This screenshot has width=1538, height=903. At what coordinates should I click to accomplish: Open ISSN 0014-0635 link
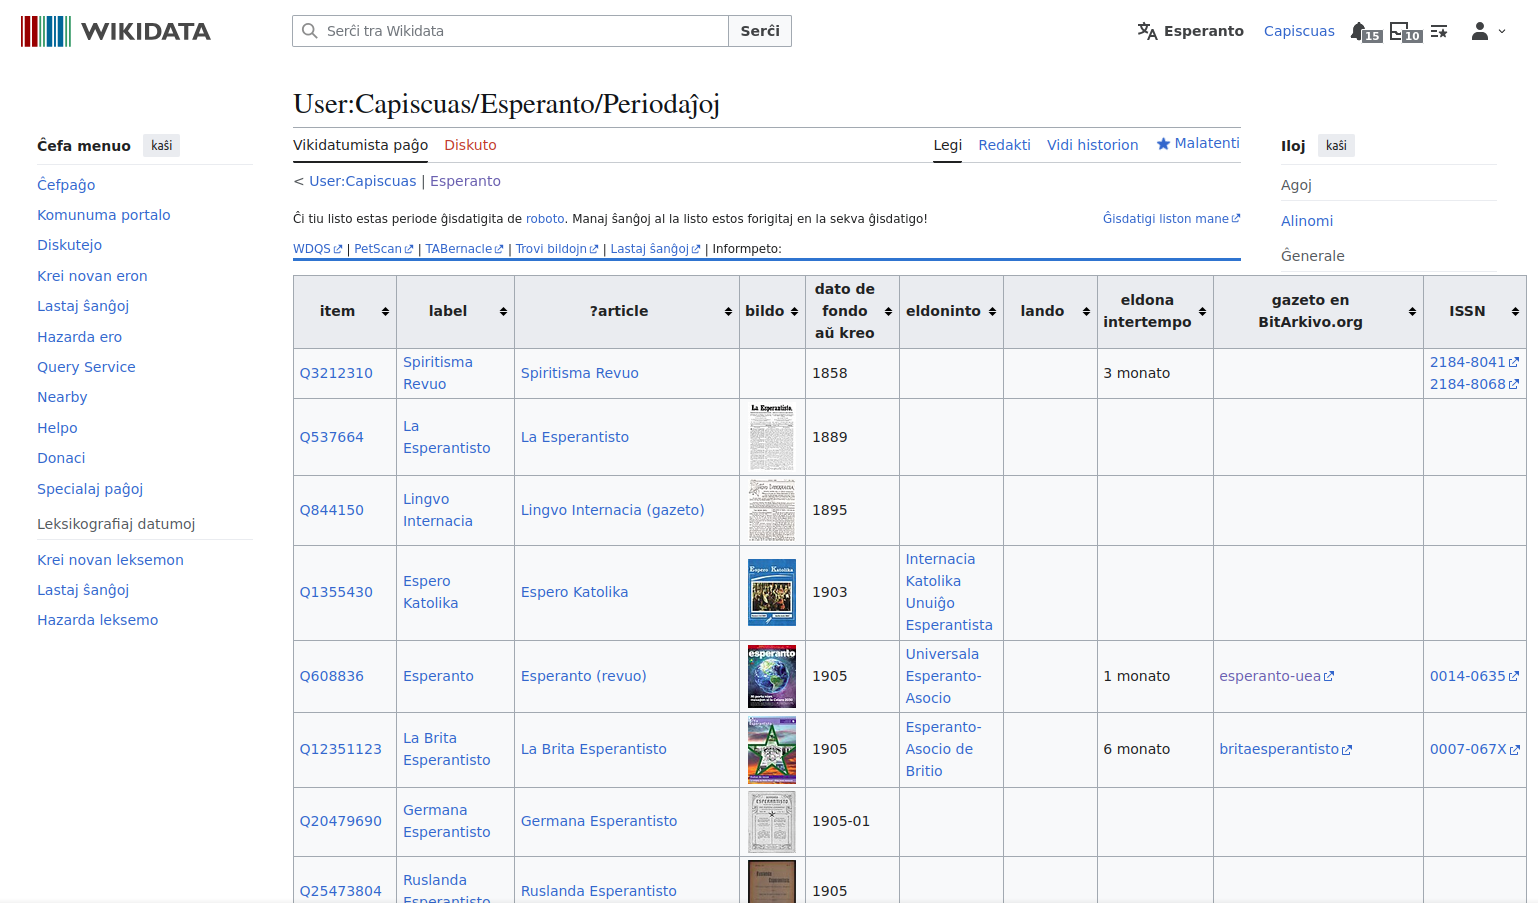[1474, 676]
